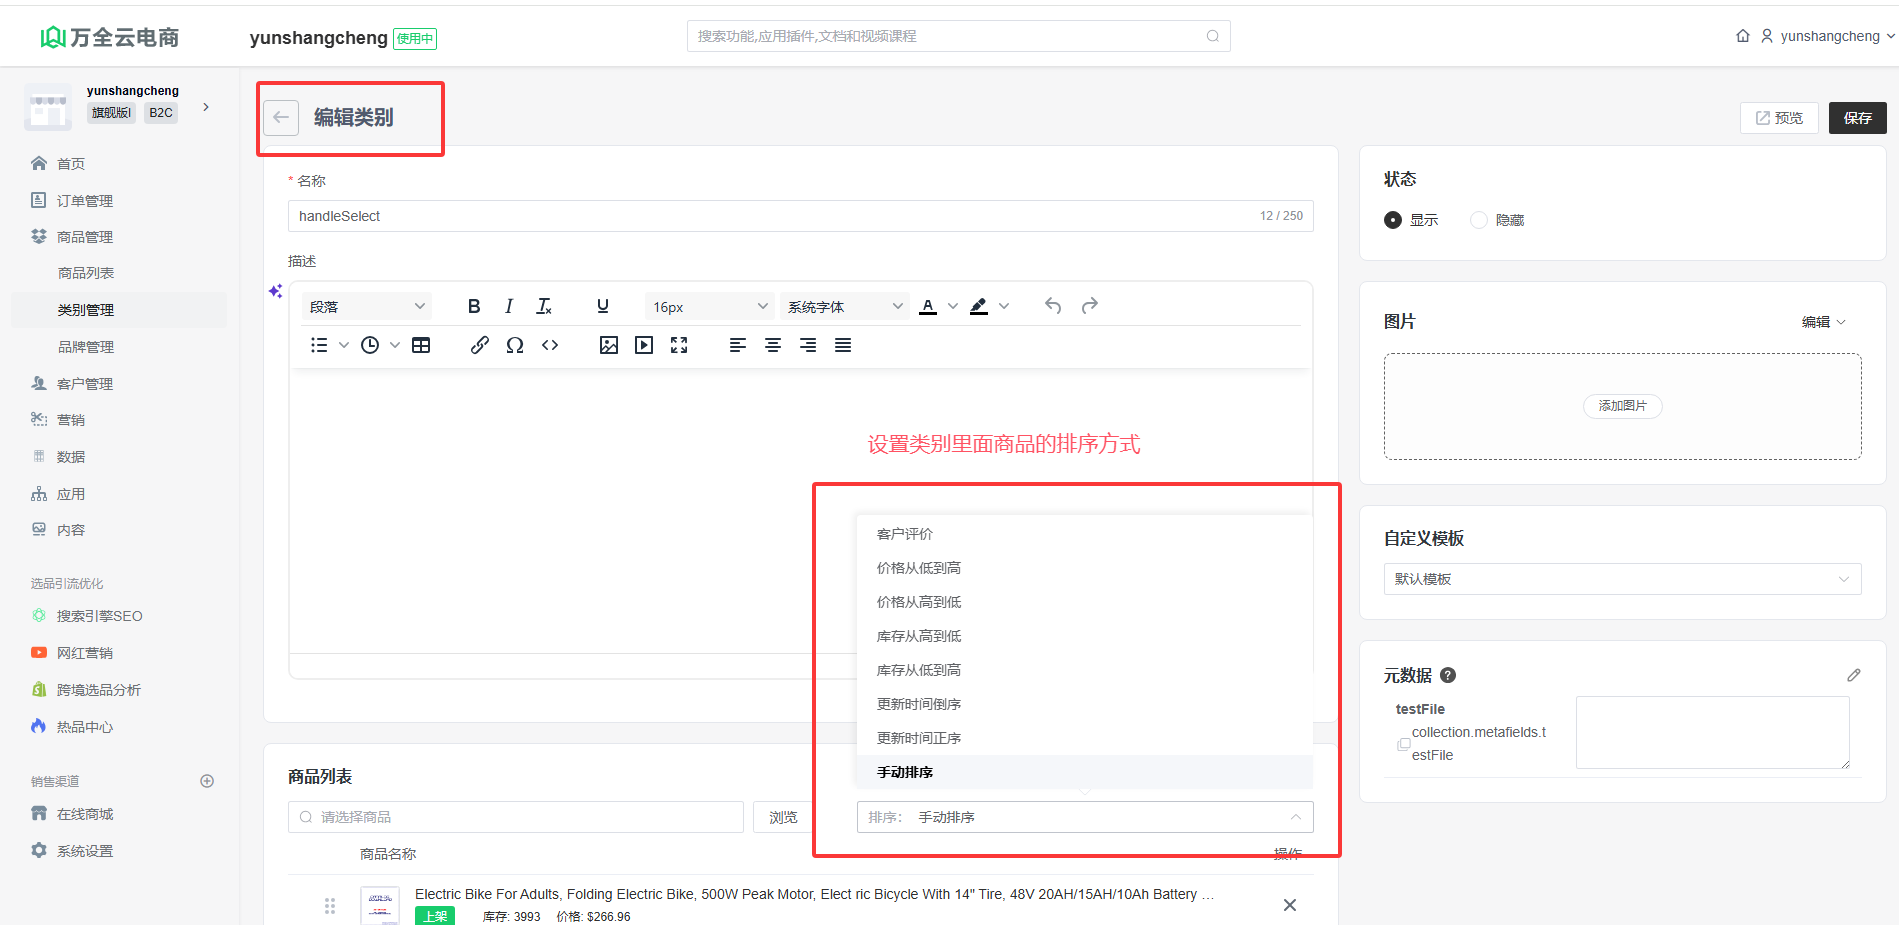Select the 隐藏 status radio button
The height and width of the screenshot is (925, 1899).
click(x=1479, y=220)
